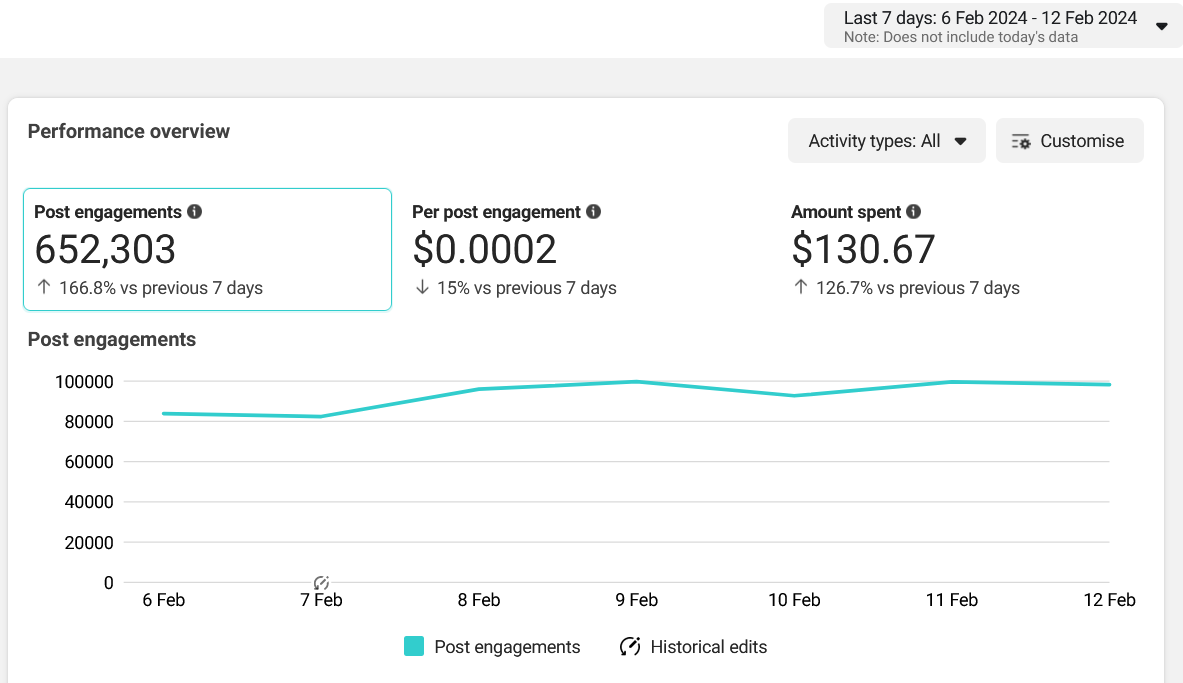Click info icon beside Per post engagement
This screenshot has width=1183, height=683.
click(593, 212)
